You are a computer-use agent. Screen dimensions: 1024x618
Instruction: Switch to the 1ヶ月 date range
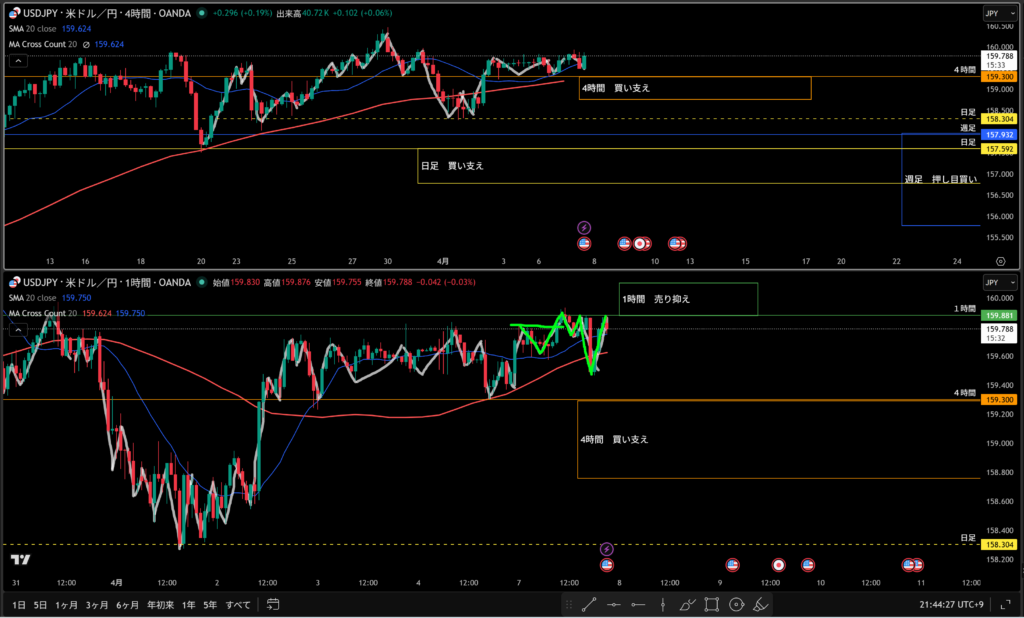tap(66, 604)
